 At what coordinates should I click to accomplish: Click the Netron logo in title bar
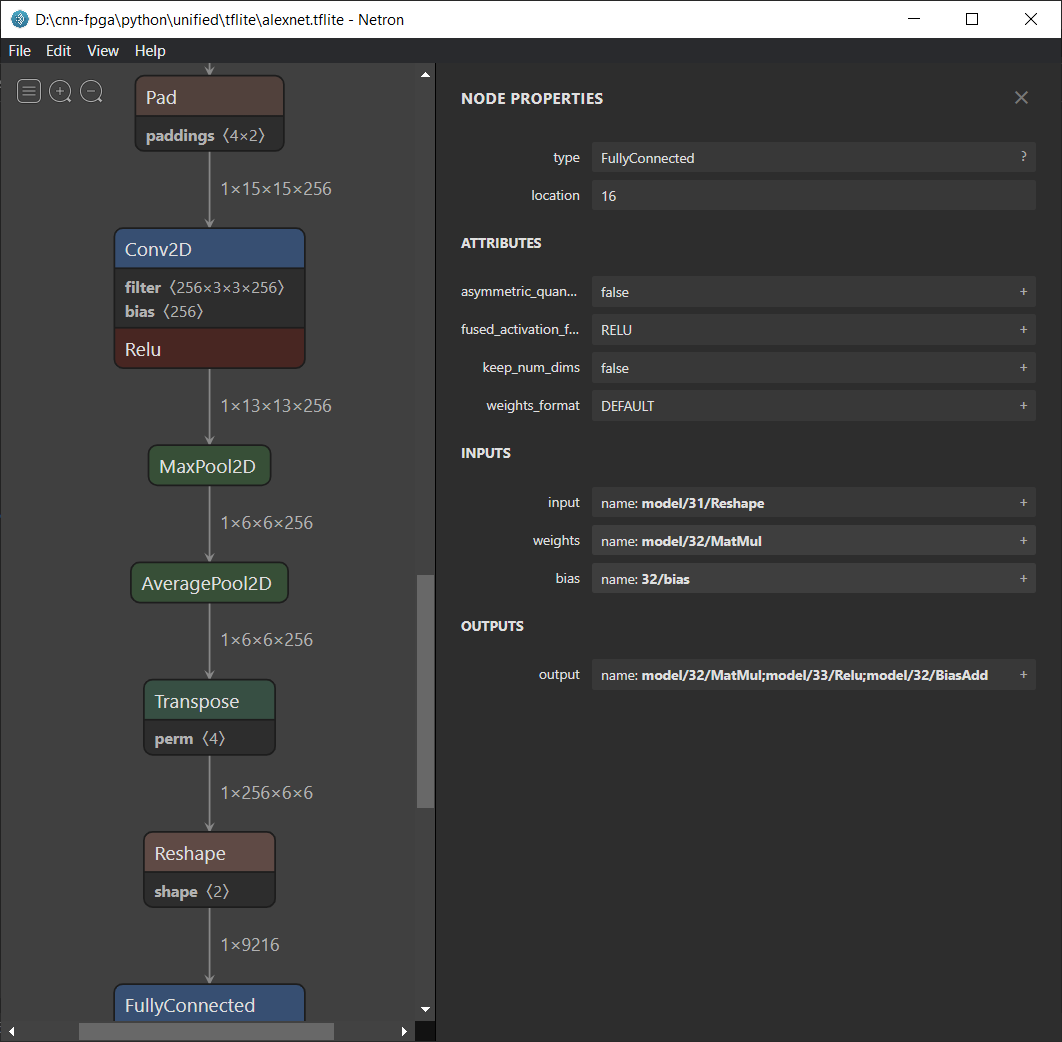[x=19, y=19]
